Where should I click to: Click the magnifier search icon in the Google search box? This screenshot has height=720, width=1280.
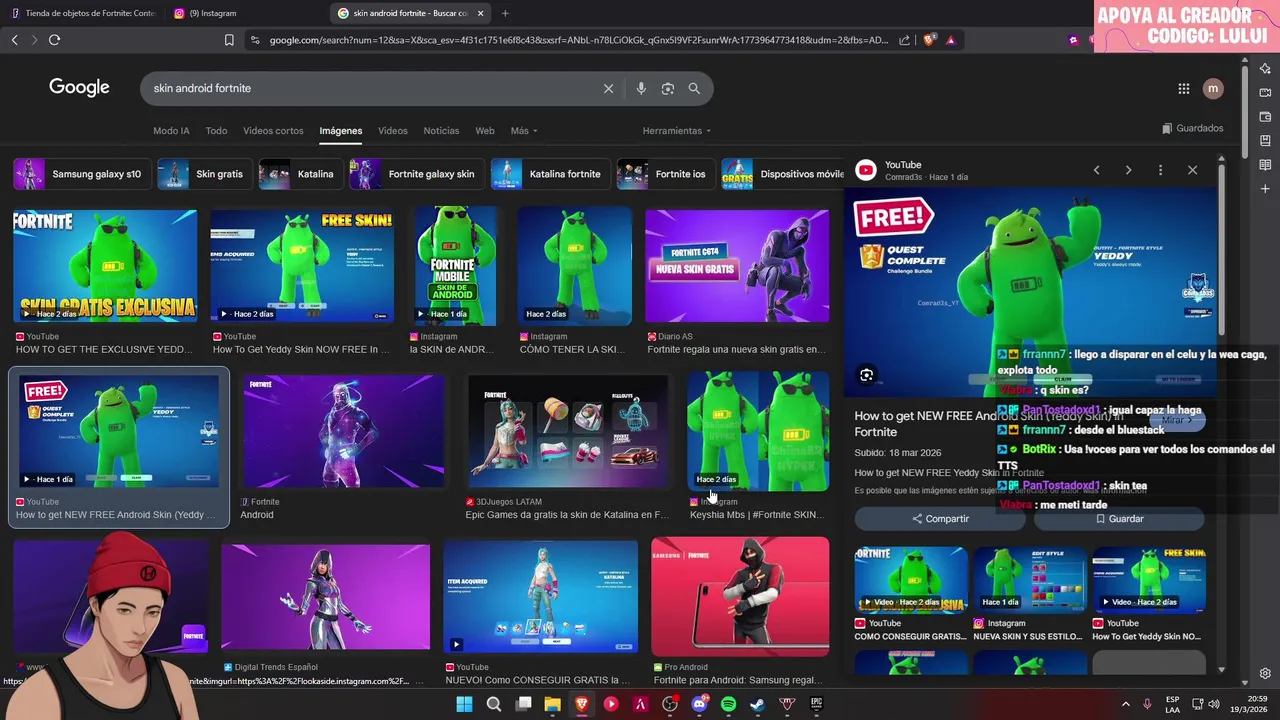click(x=694, y=88)
